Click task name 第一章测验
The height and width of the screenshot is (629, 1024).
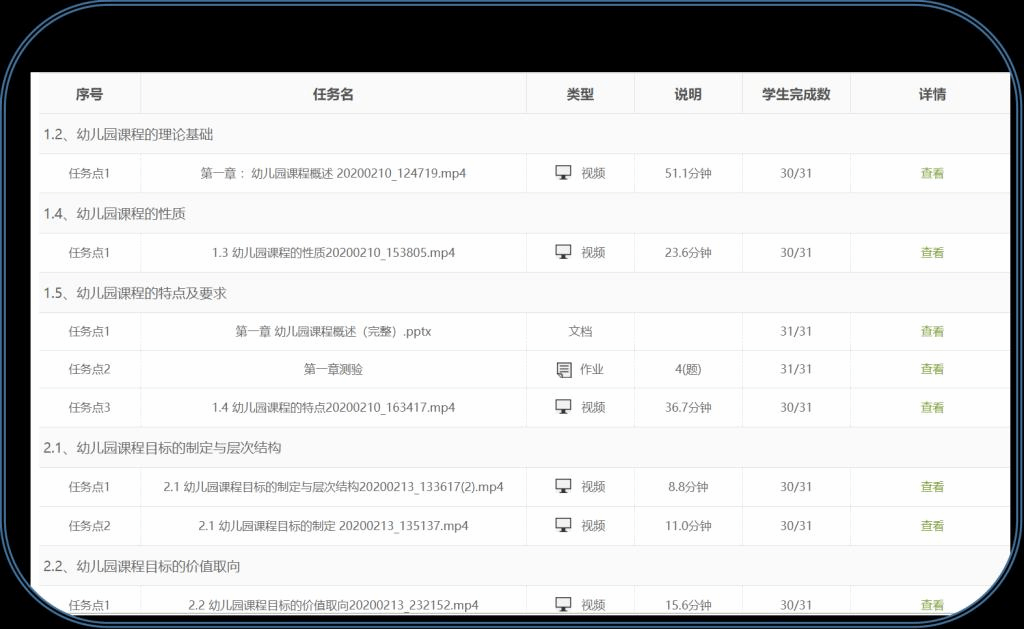[x=333, y=369]
